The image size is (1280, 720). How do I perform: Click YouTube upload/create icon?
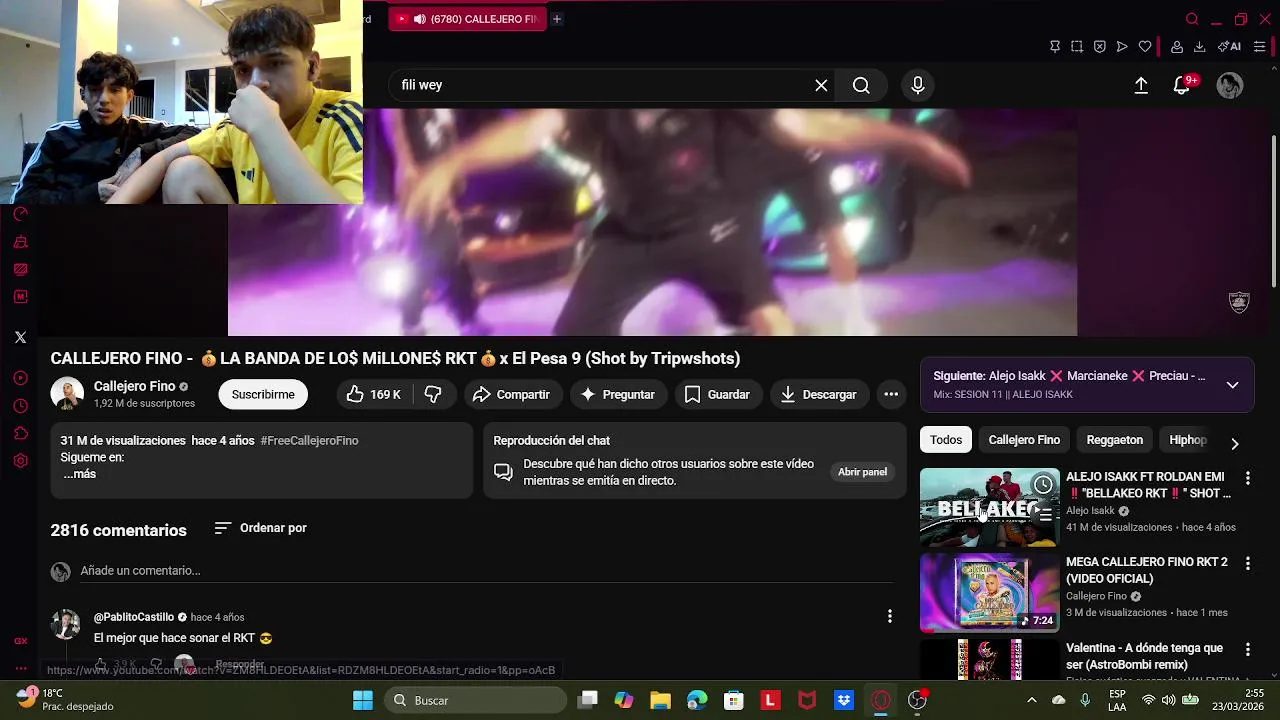click(1141, 85)
